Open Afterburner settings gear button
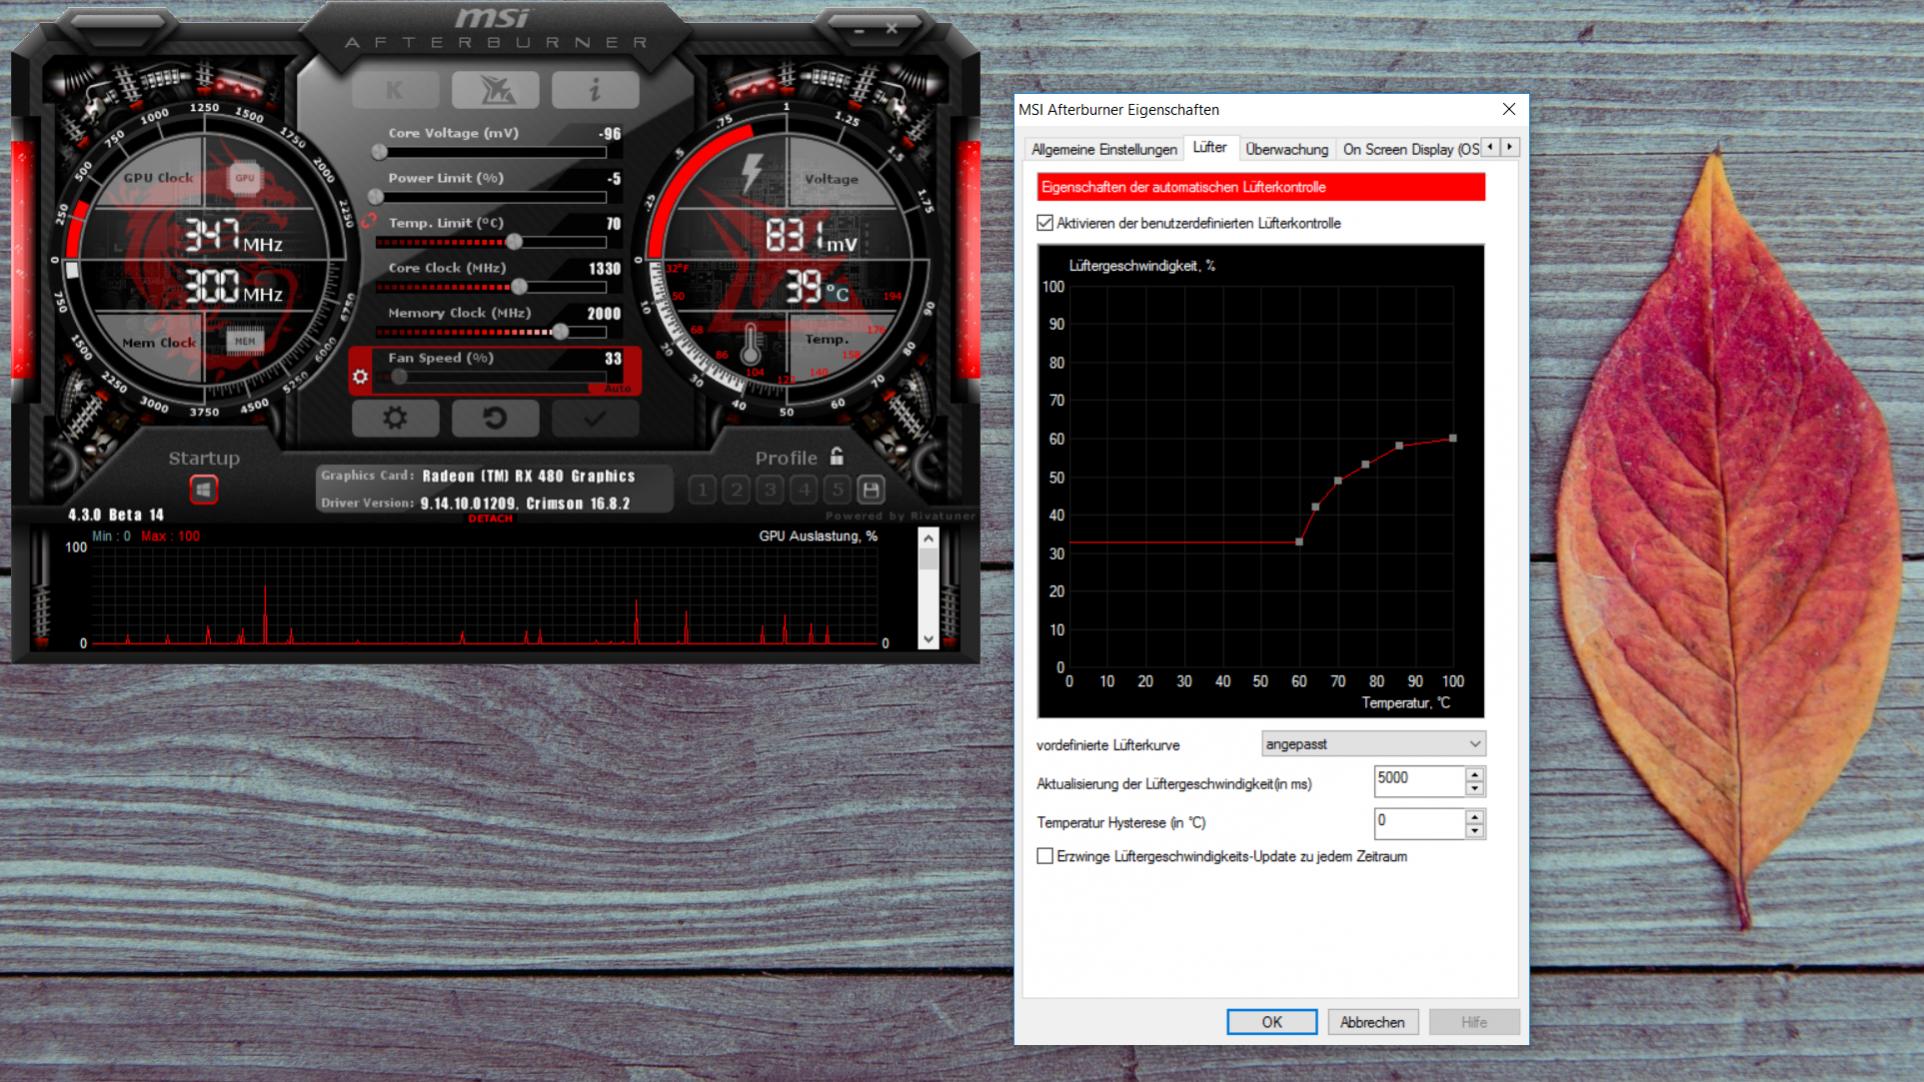Image resolution: width=1924 pixels, height=1082 pixels. pos(395,418)
